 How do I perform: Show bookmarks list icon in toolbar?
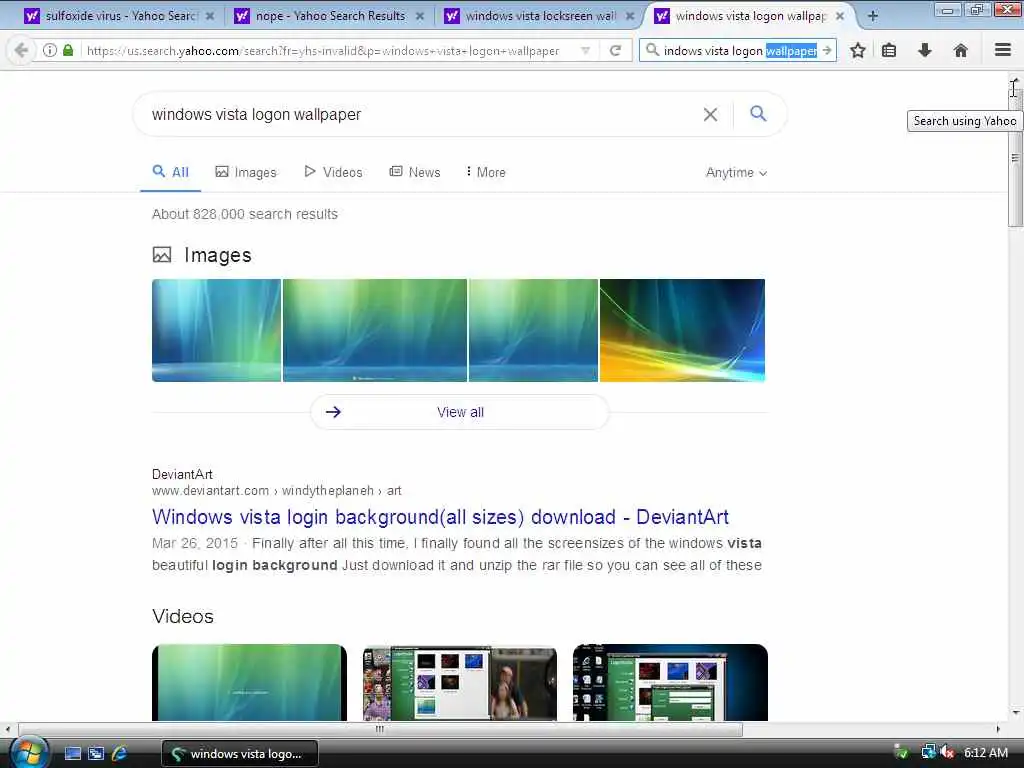889,50
